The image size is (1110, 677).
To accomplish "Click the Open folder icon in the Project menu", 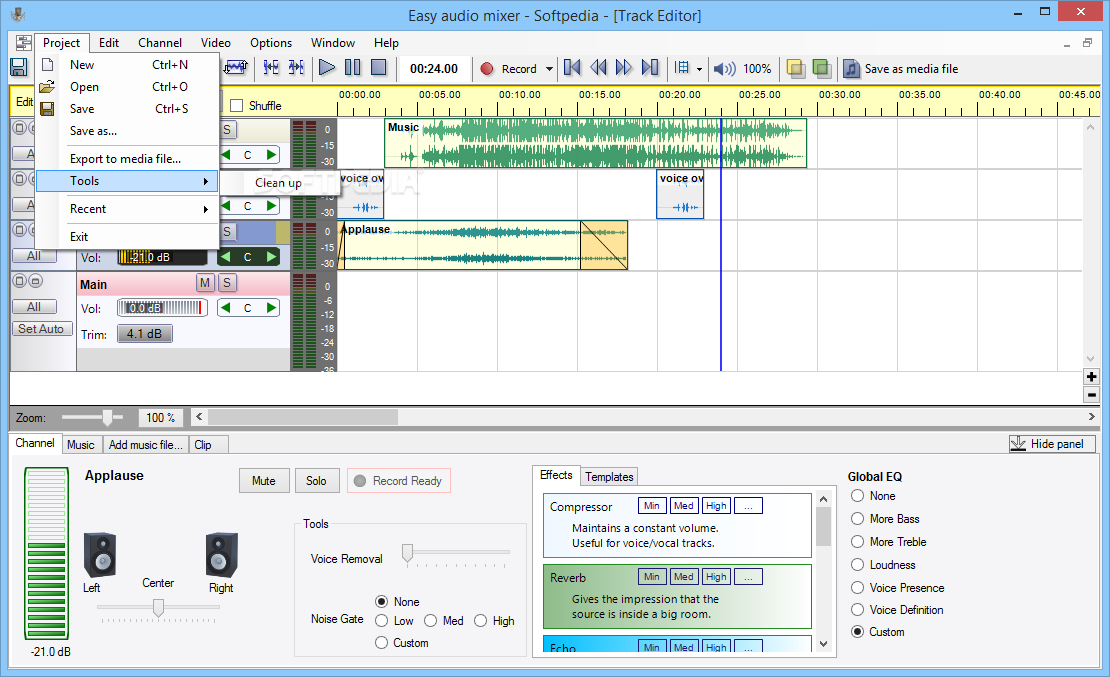I will point(47,86).
